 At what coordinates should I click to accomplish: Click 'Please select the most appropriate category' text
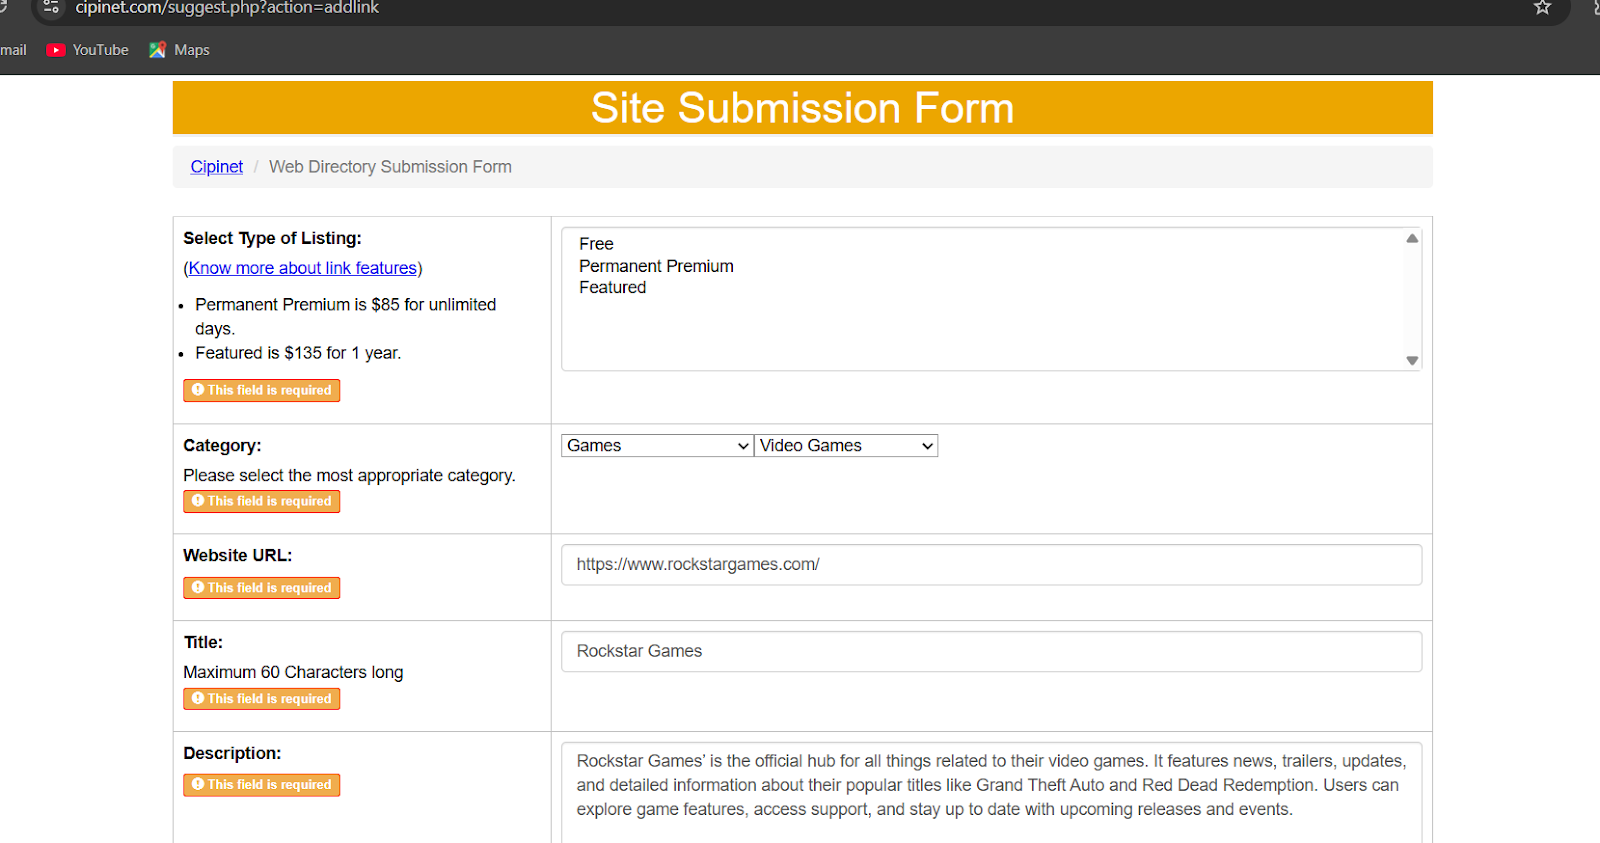pyautogui.click(x=349, y=476)
